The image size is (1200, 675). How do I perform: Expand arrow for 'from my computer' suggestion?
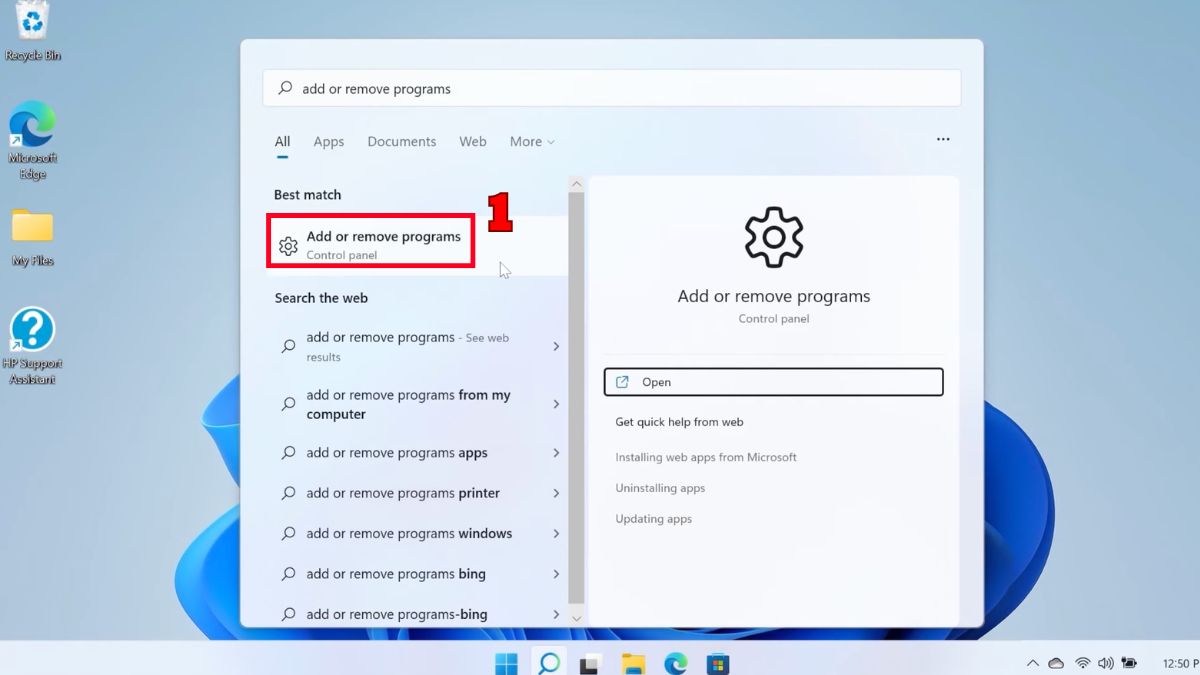pyautogui.click(x=556, y=405)
